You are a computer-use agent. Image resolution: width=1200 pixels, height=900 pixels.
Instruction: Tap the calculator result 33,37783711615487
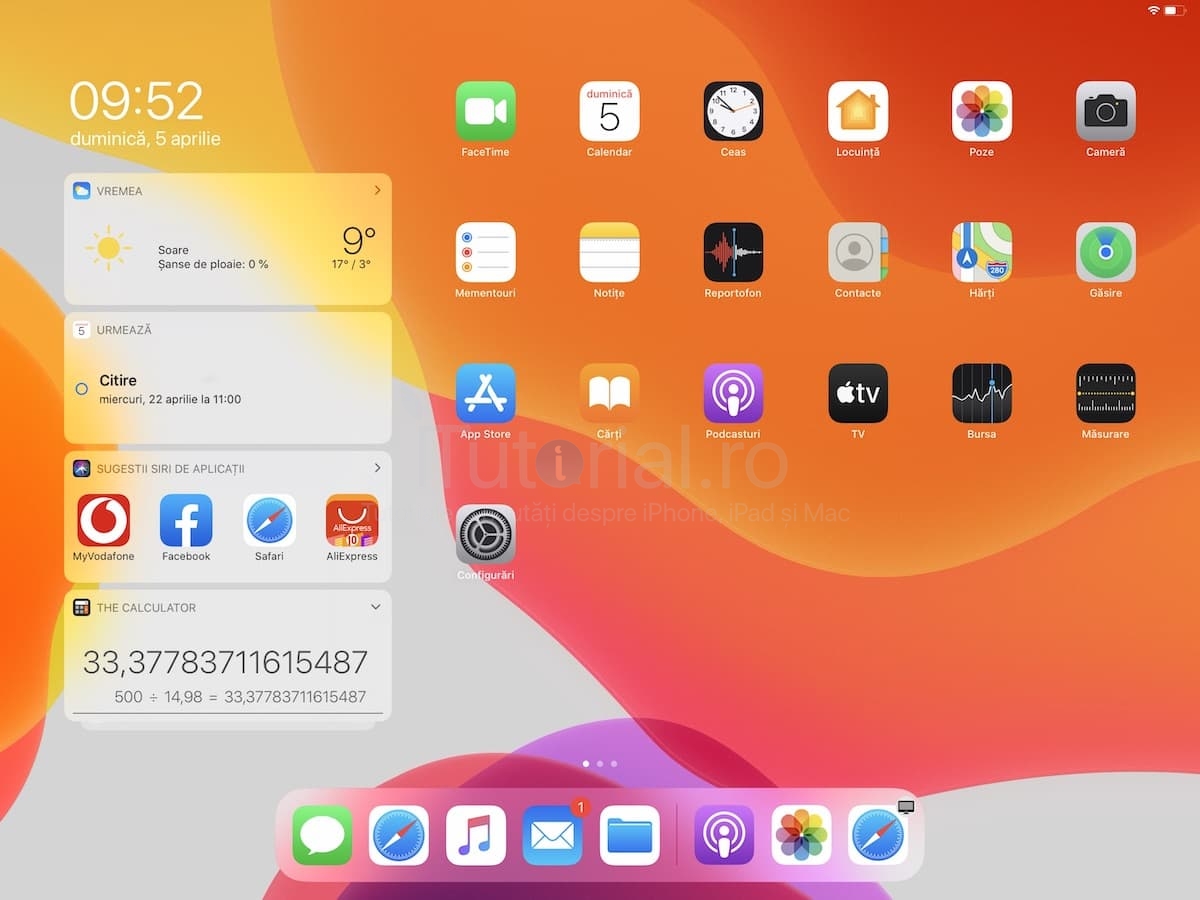tap(225, 662)
